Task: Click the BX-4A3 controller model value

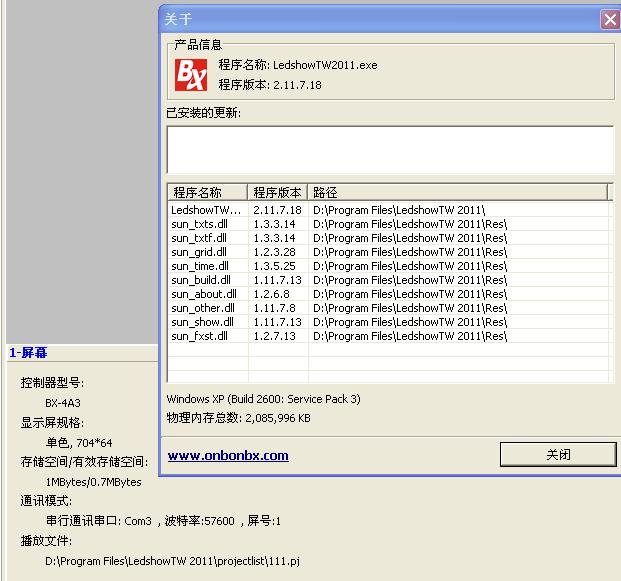Action: (63, 403)
